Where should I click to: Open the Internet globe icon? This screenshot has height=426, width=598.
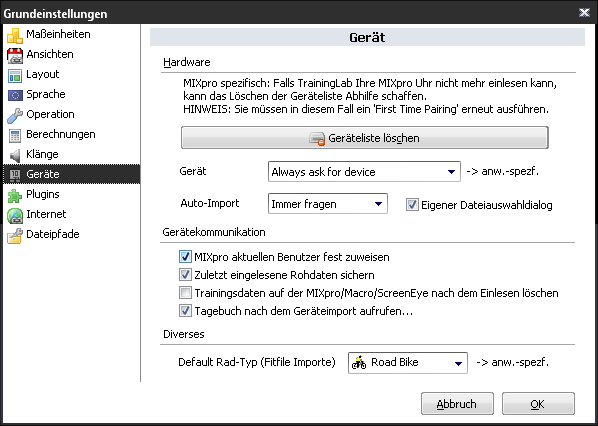click(x=15, y=215)
